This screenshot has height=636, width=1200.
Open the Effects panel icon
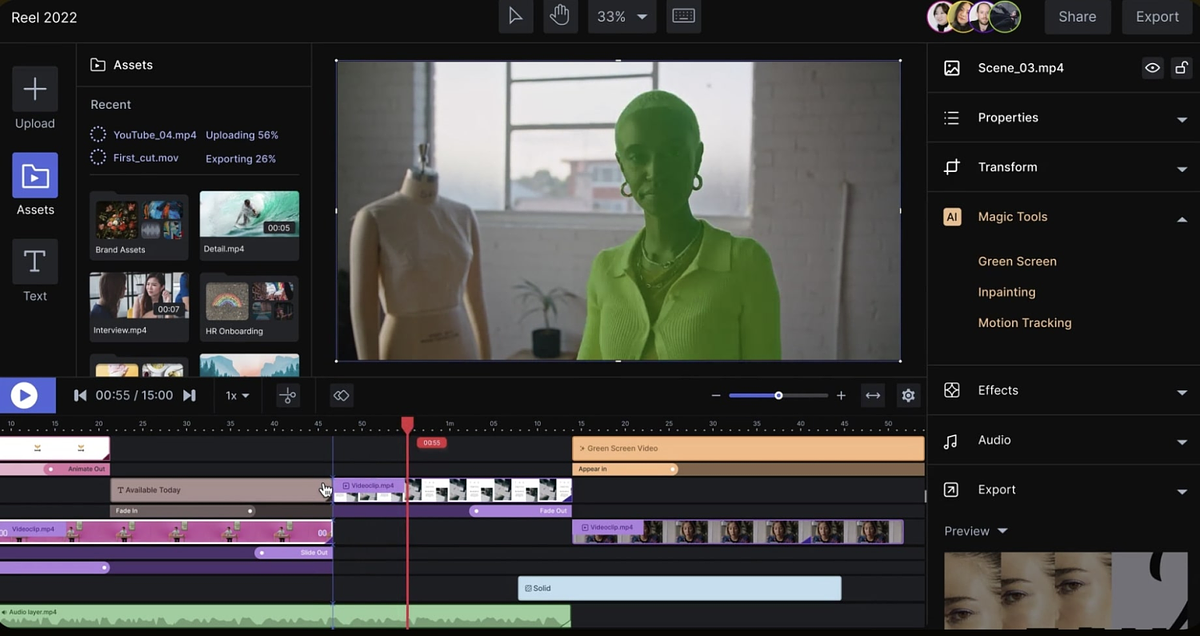tap(951, 390)
